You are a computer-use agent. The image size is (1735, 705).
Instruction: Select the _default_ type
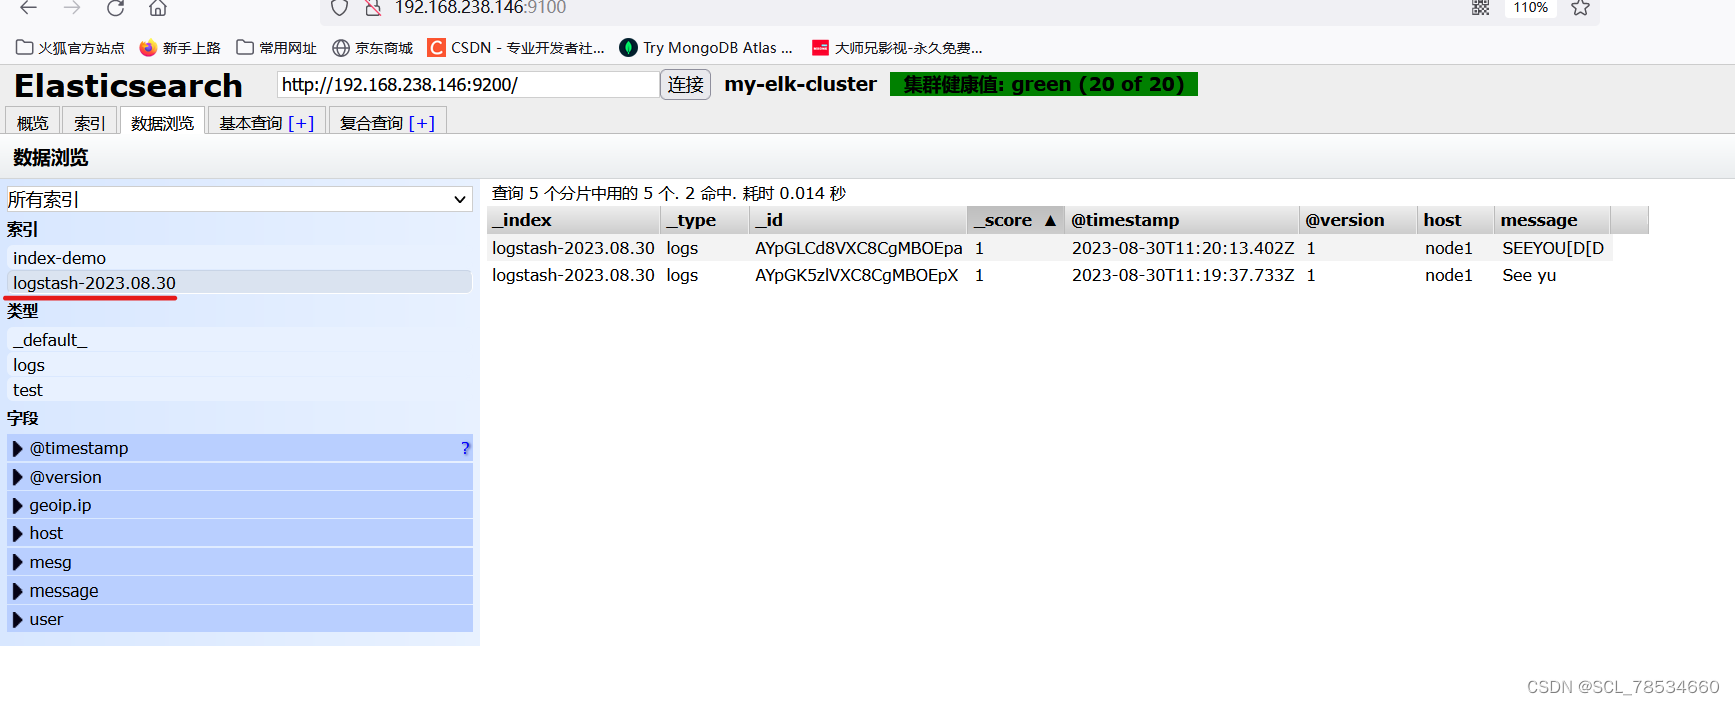(x=239, y=340)
